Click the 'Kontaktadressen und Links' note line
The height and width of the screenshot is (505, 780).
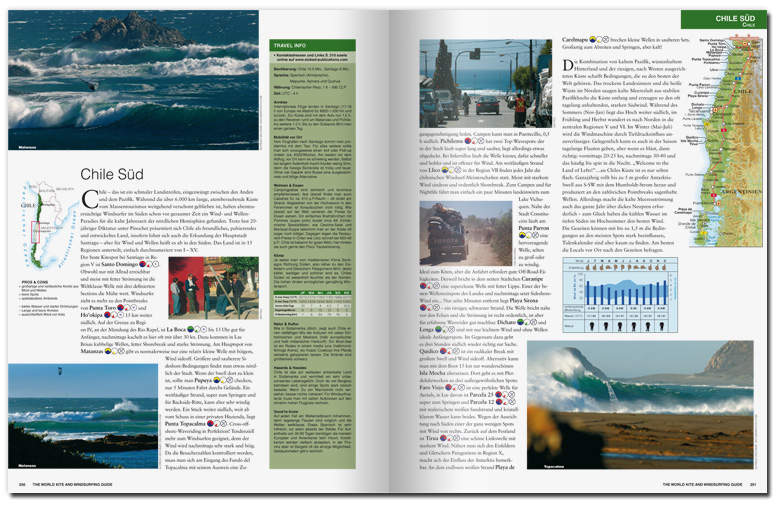pyautogui.click(x=312, y=57)
